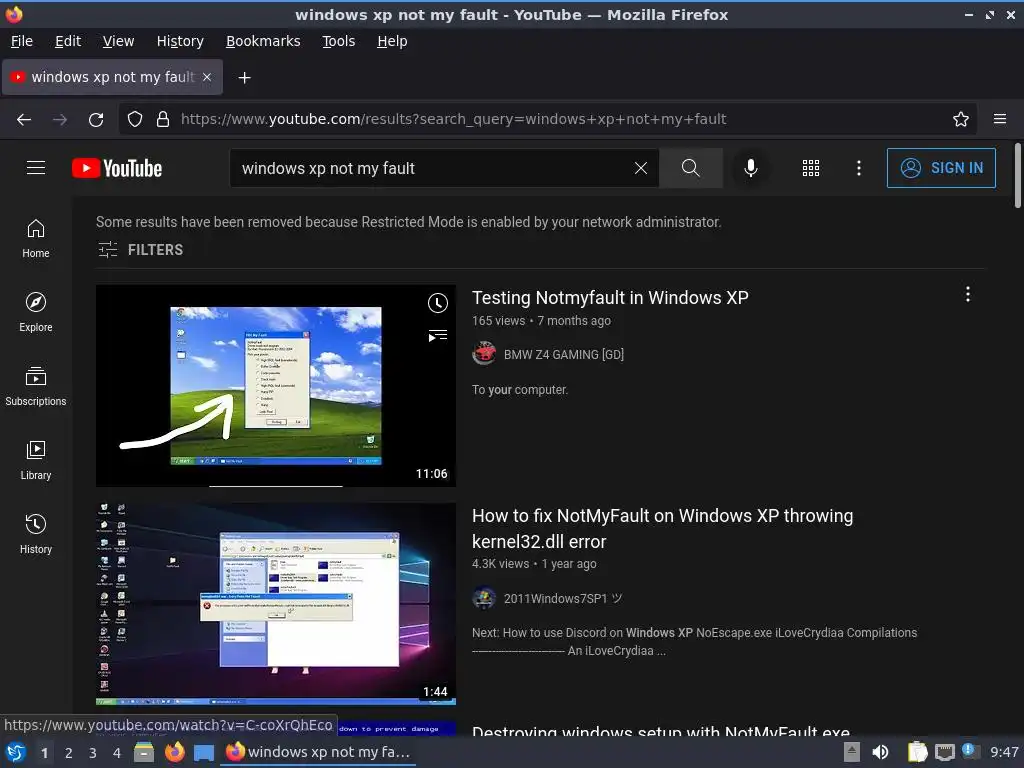Launch Firefox from taskbar launcher
Image resolution: width=1024 pixels, height=768 pixels.
point(174,752)
